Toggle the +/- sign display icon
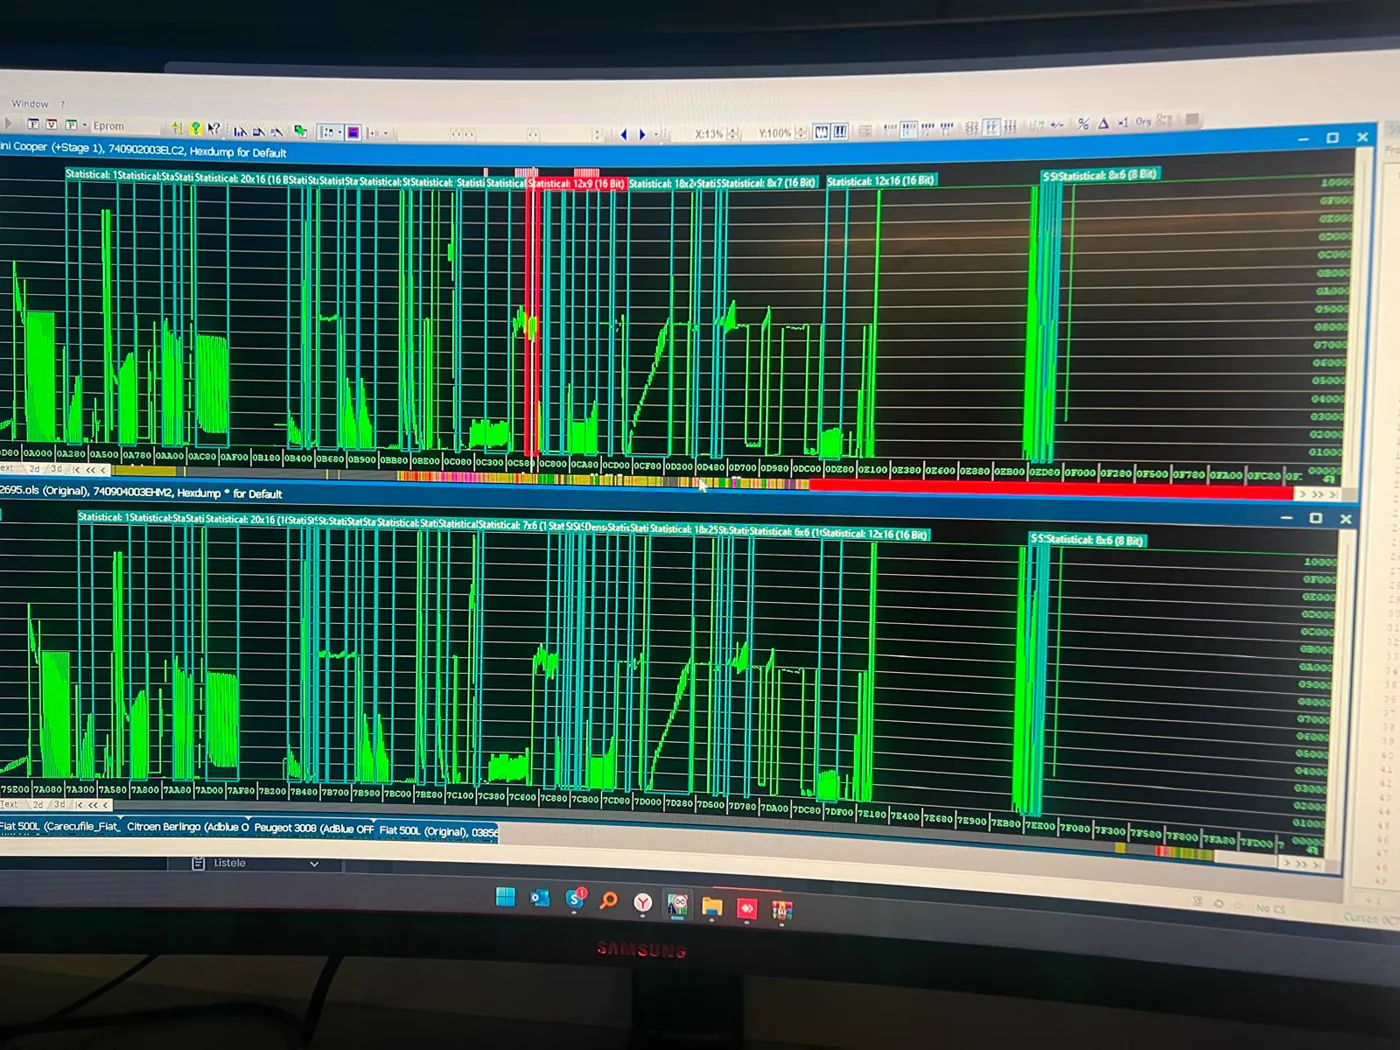 [1057, 125]
